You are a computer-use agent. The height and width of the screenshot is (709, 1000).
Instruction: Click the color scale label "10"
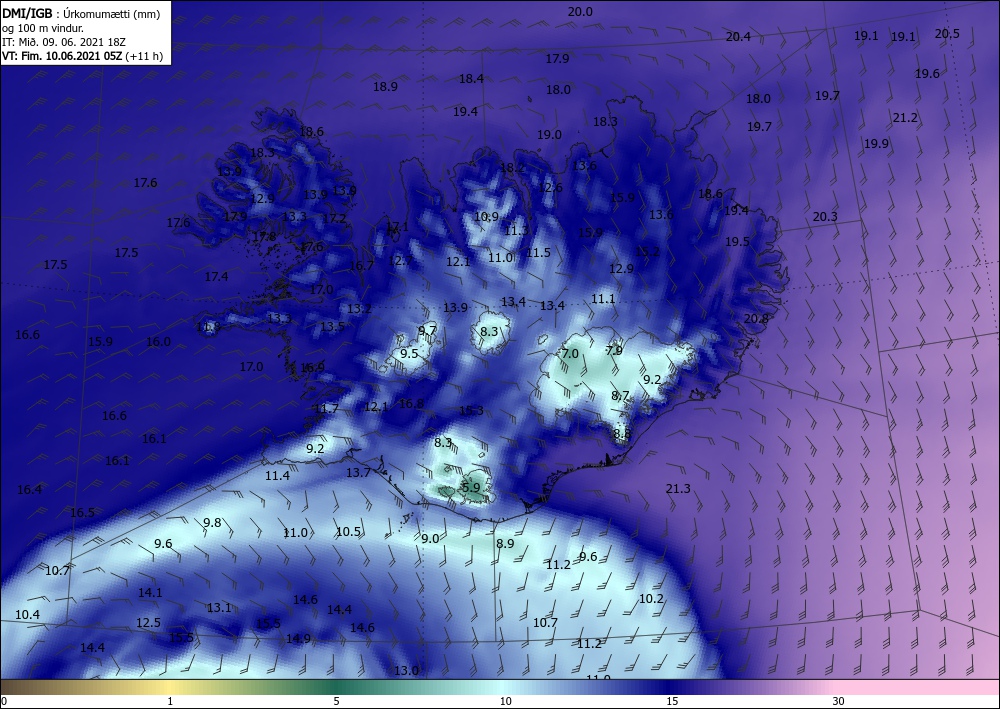point(505,701)
